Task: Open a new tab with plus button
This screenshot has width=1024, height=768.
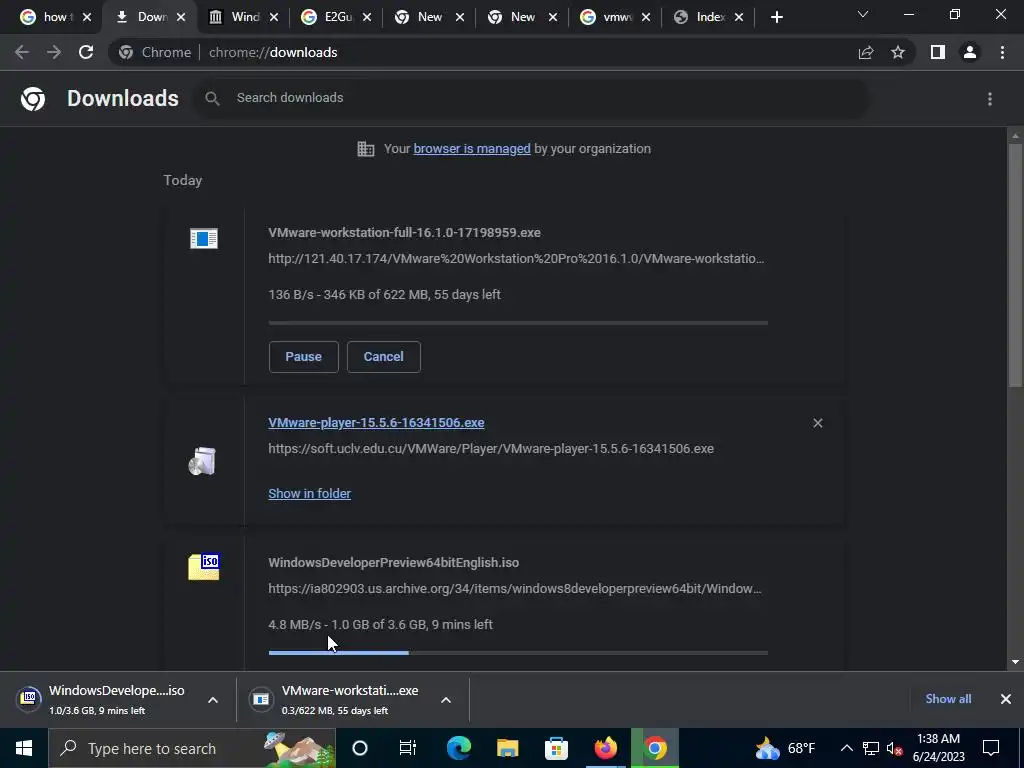Action: click(776, 17)
